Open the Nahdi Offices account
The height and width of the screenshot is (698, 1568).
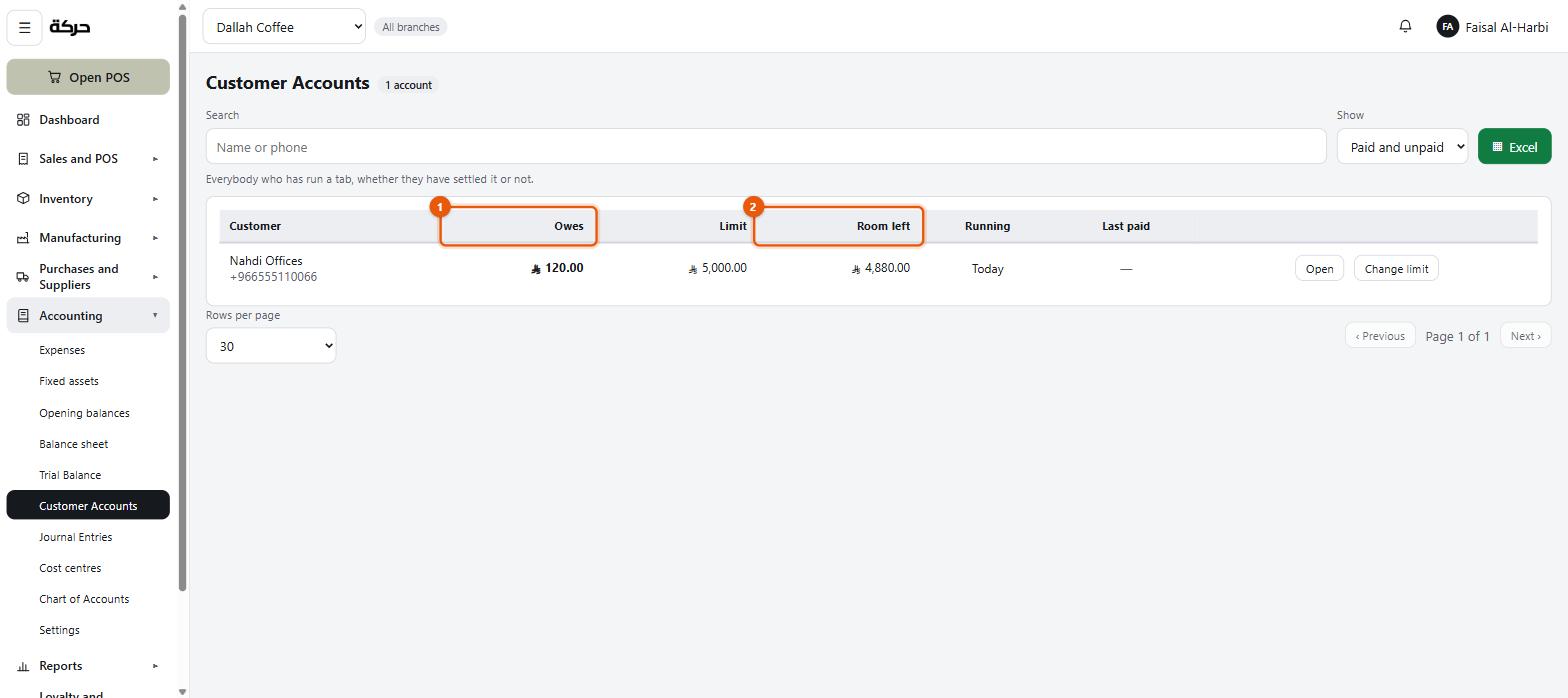click(x=1319, y=268)
